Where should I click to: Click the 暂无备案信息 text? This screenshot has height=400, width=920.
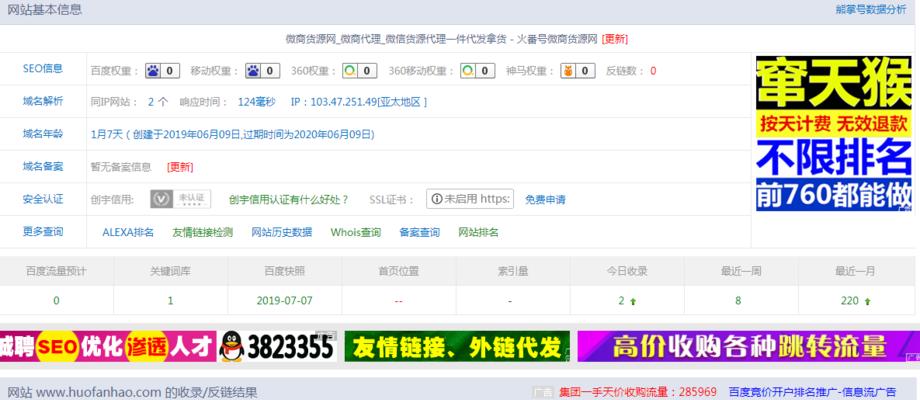121,167
